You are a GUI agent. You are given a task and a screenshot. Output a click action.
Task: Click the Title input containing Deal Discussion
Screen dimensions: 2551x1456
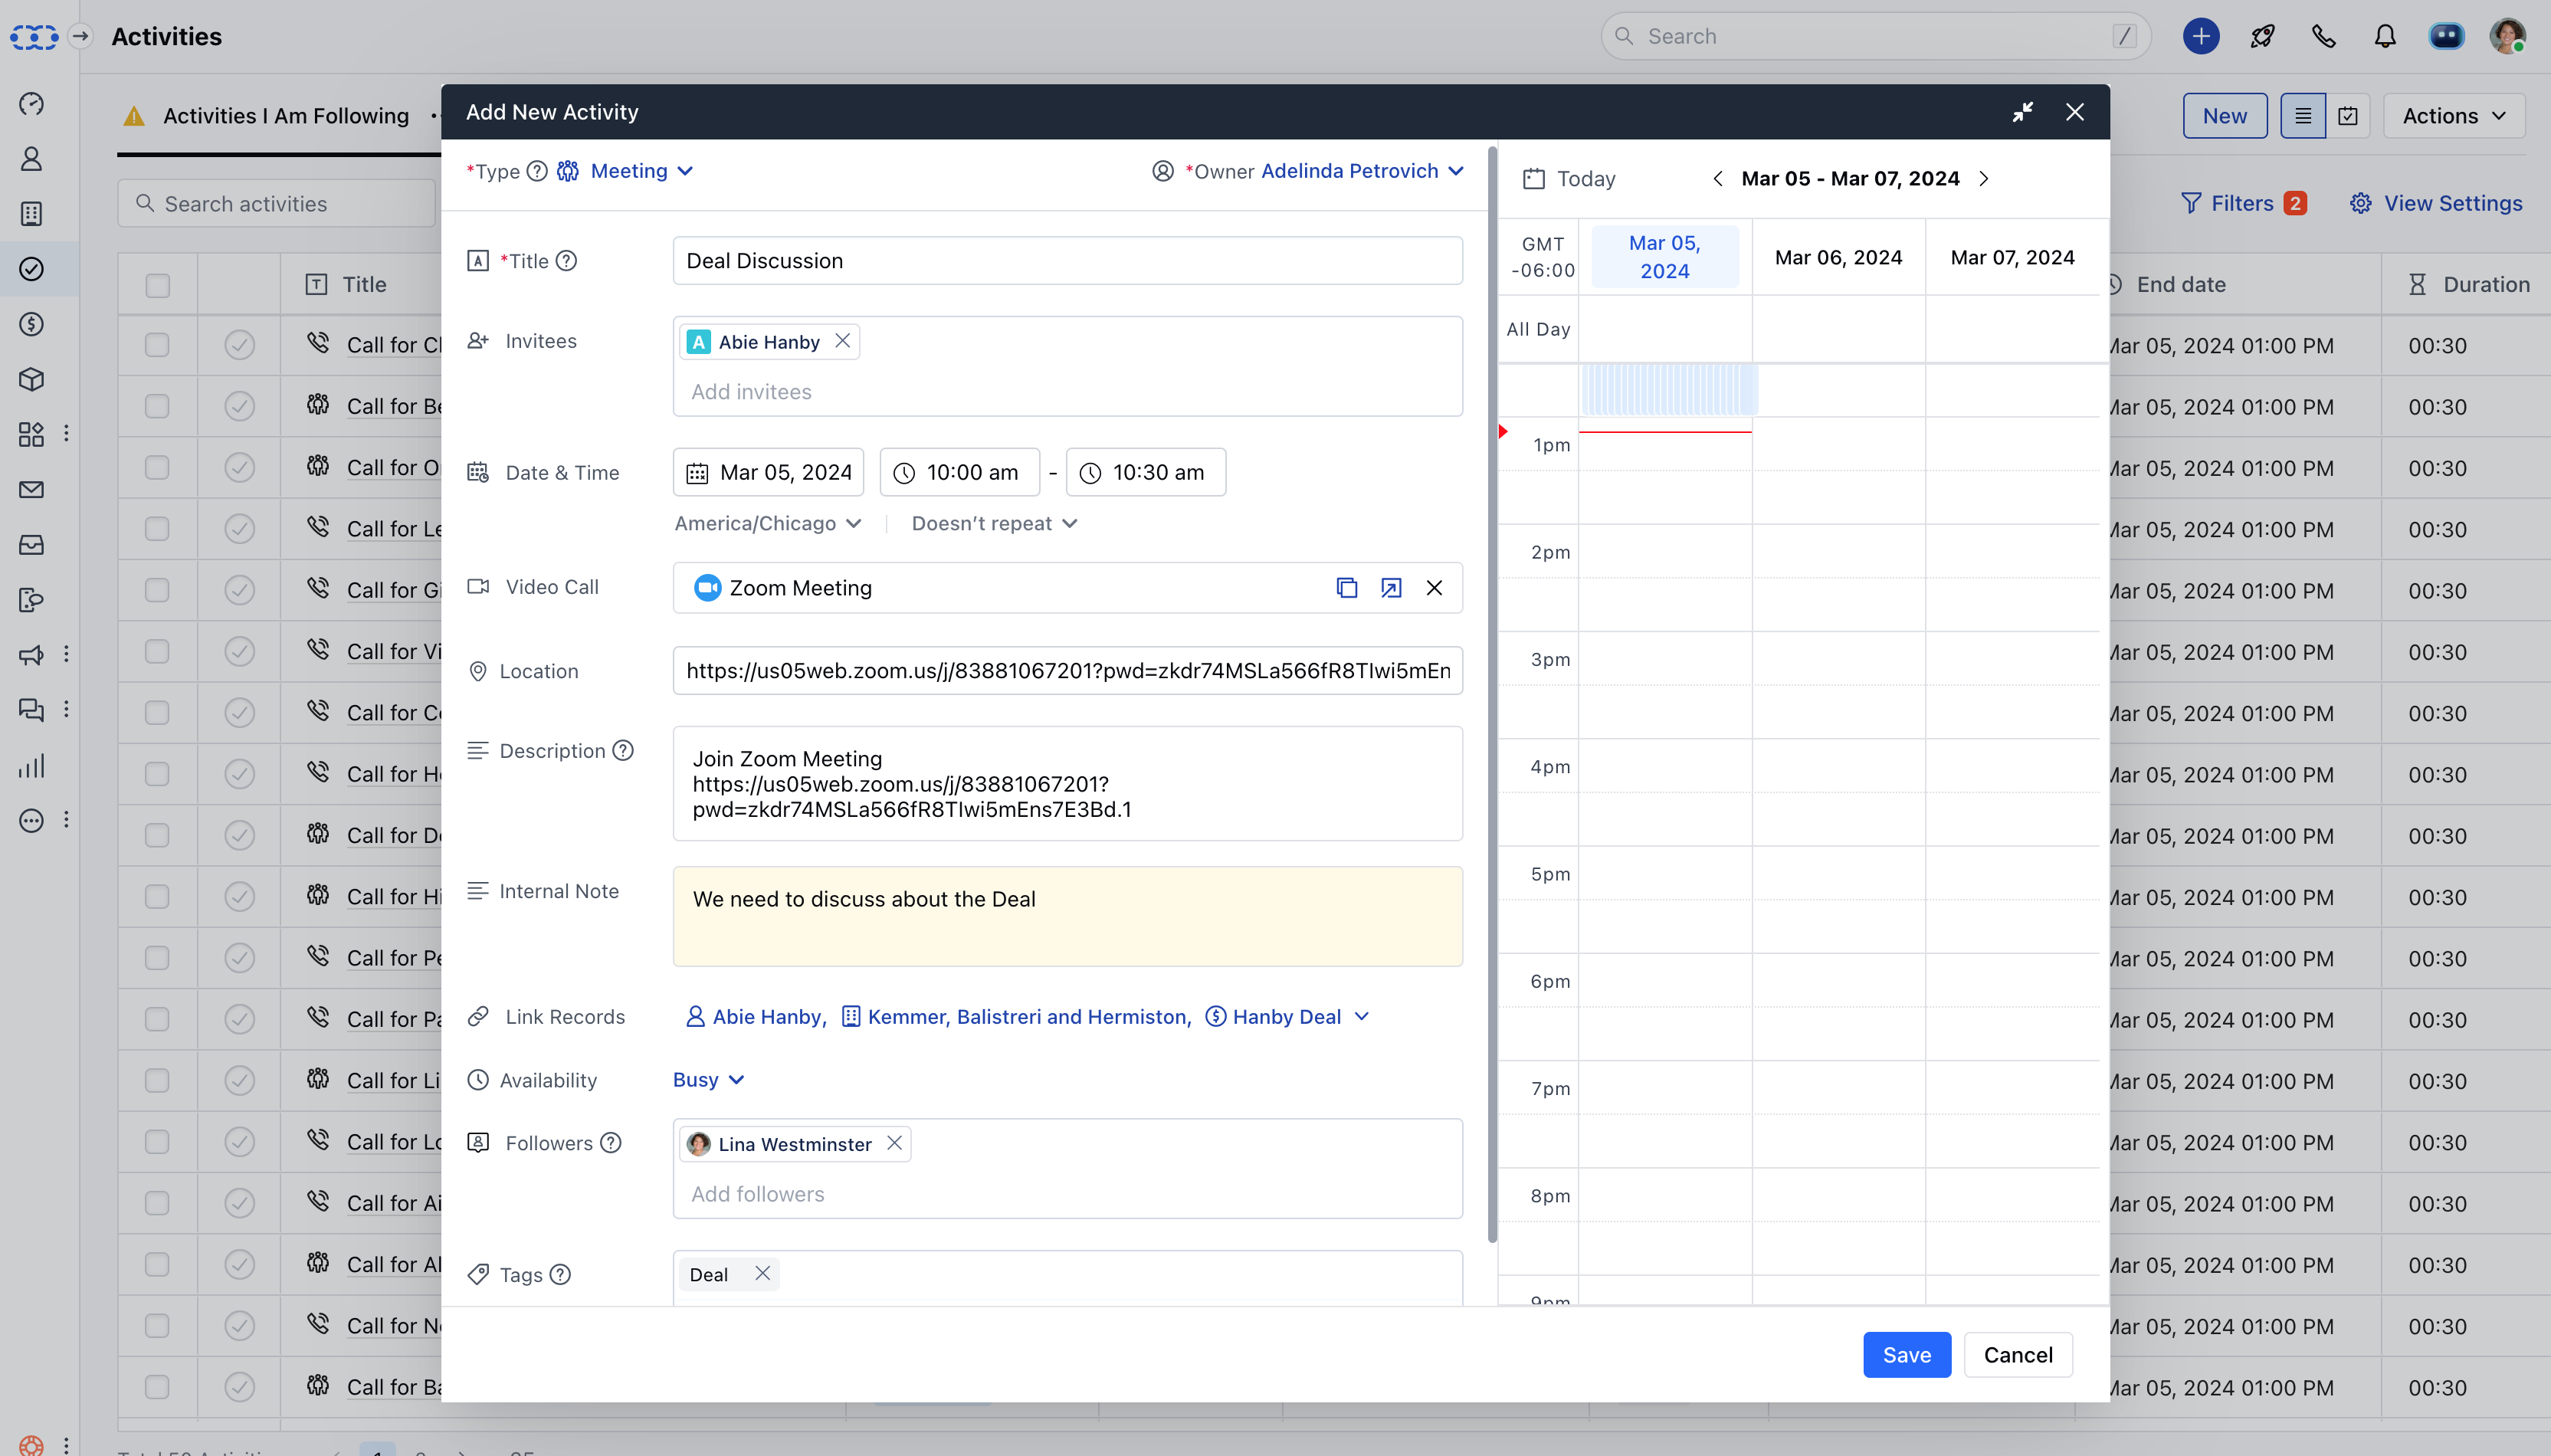point(1066,260)
